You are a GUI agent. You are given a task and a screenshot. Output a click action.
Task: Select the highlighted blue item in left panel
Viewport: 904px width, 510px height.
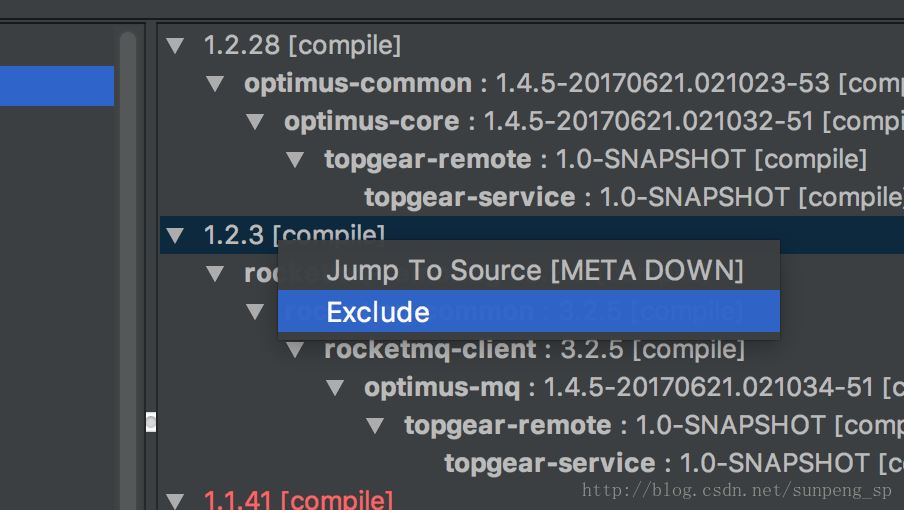(x=56, y=85)
